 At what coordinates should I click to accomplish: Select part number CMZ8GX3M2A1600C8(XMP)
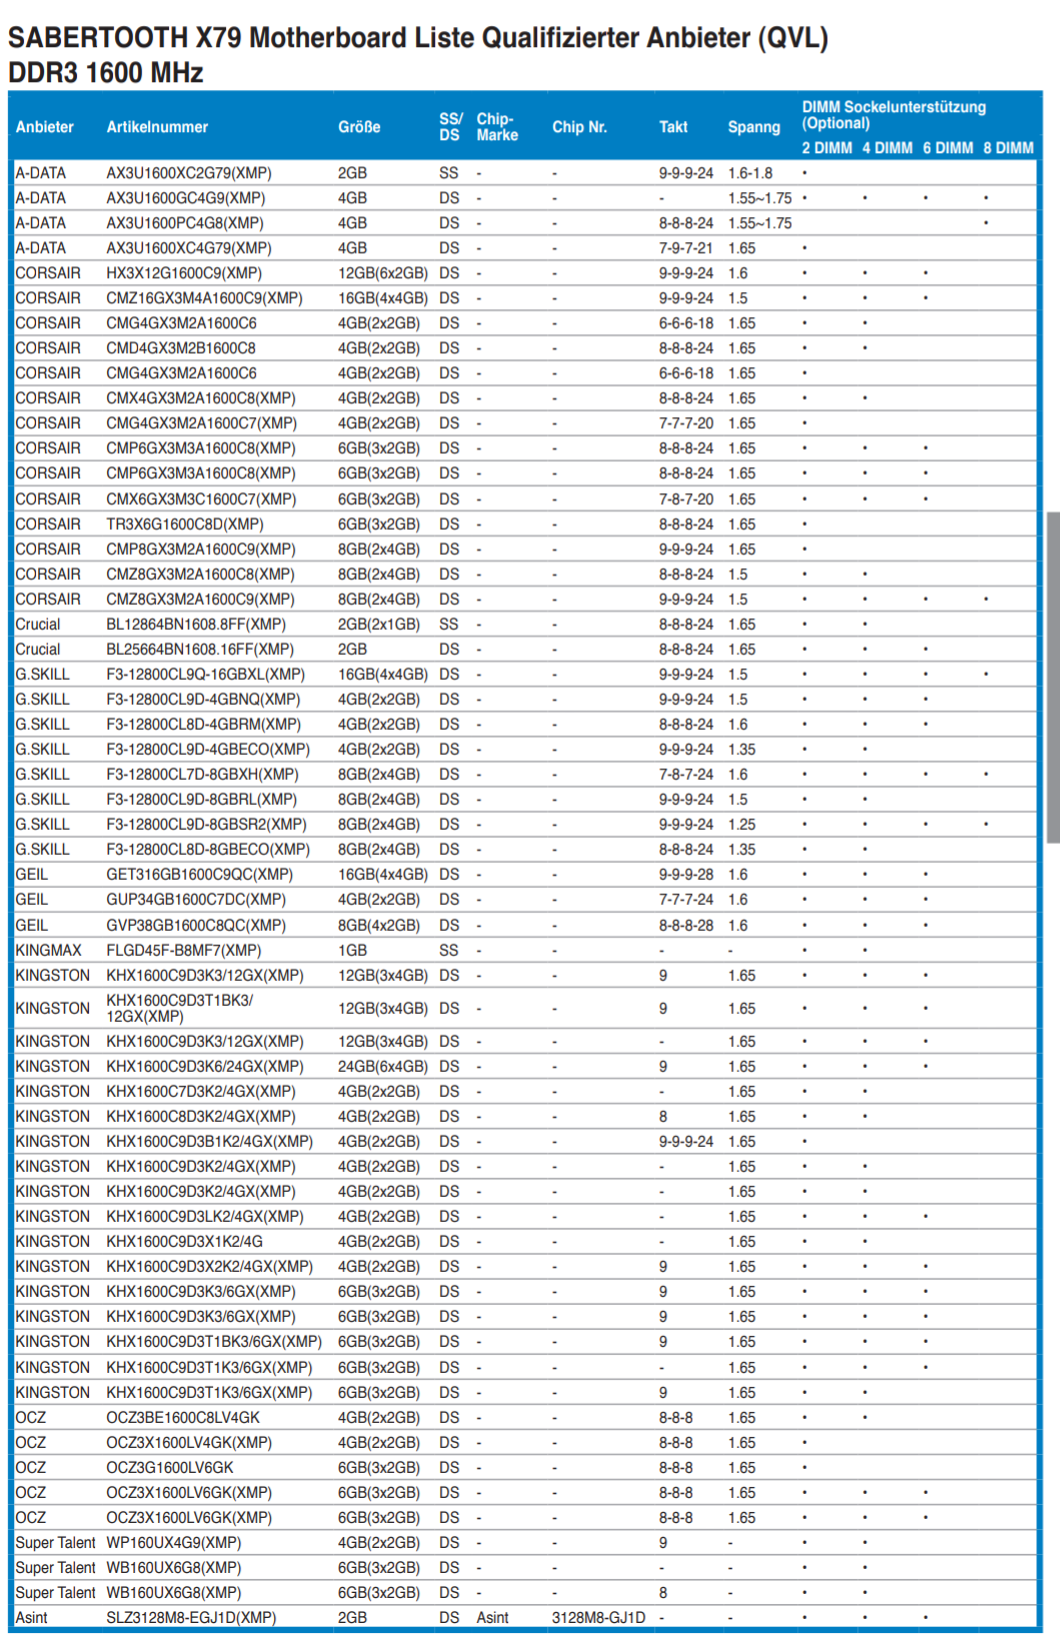point(201,574)
